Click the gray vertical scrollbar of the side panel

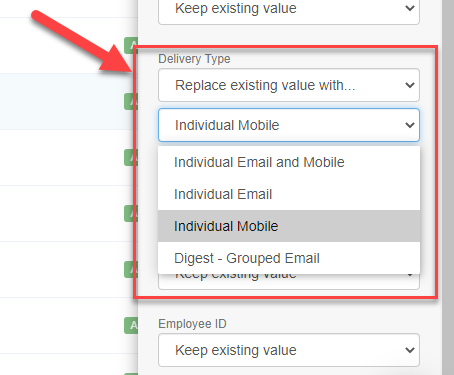(448, 187)
